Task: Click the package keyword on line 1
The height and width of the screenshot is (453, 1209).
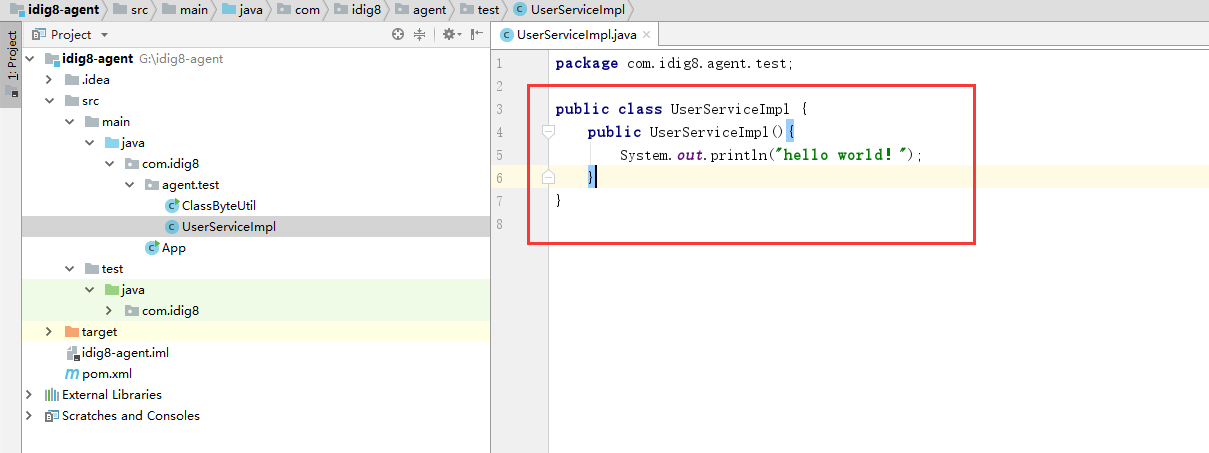Action: [x=587, y=63]
